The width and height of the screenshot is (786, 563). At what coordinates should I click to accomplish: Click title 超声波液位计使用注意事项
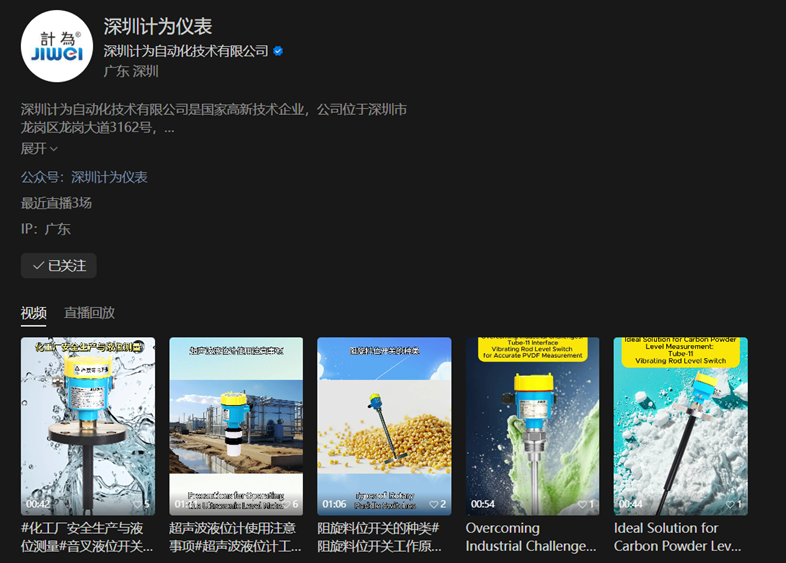click(235, 537)
